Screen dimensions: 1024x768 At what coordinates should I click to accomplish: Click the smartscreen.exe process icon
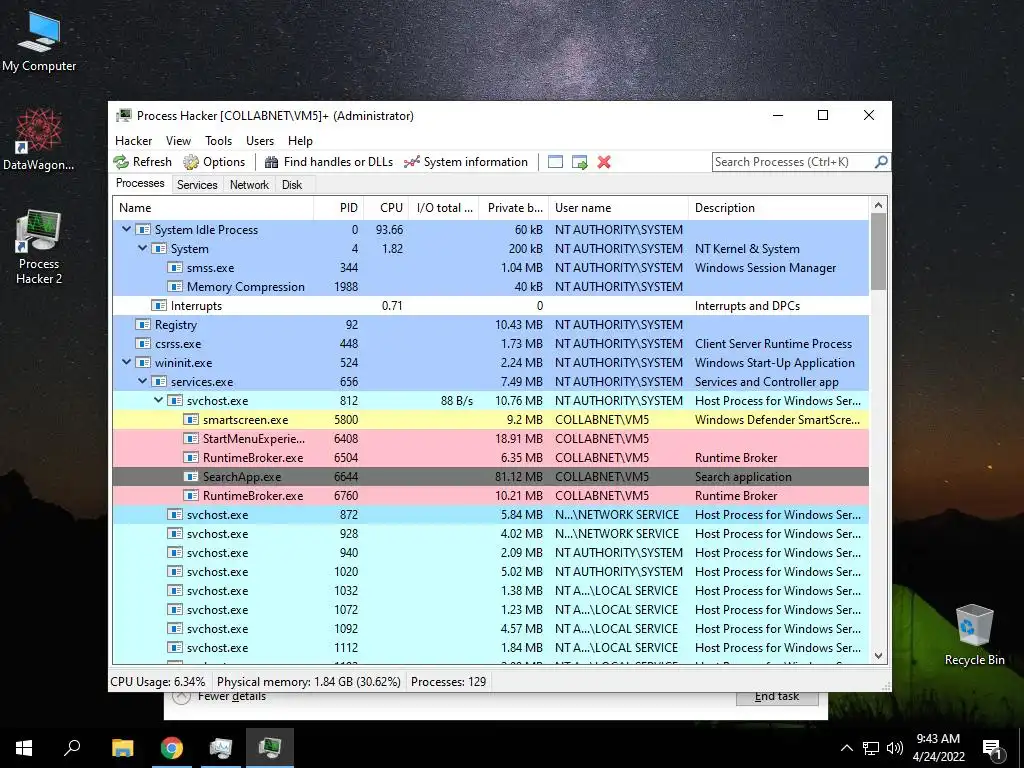tap(191, 420)
